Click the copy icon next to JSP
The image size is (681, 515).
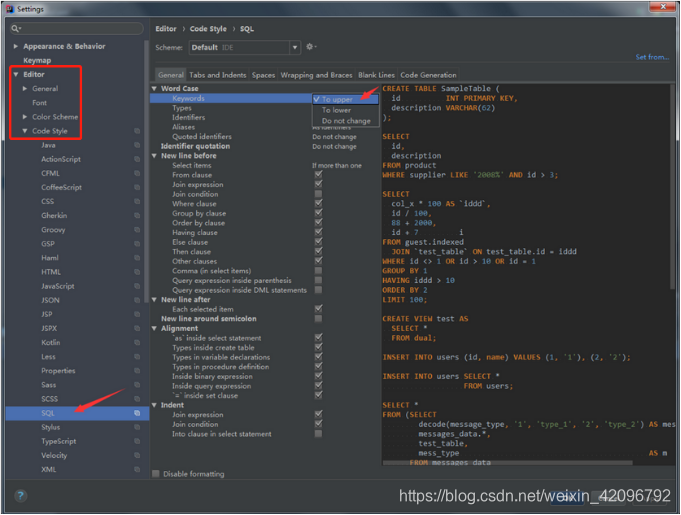137,314
